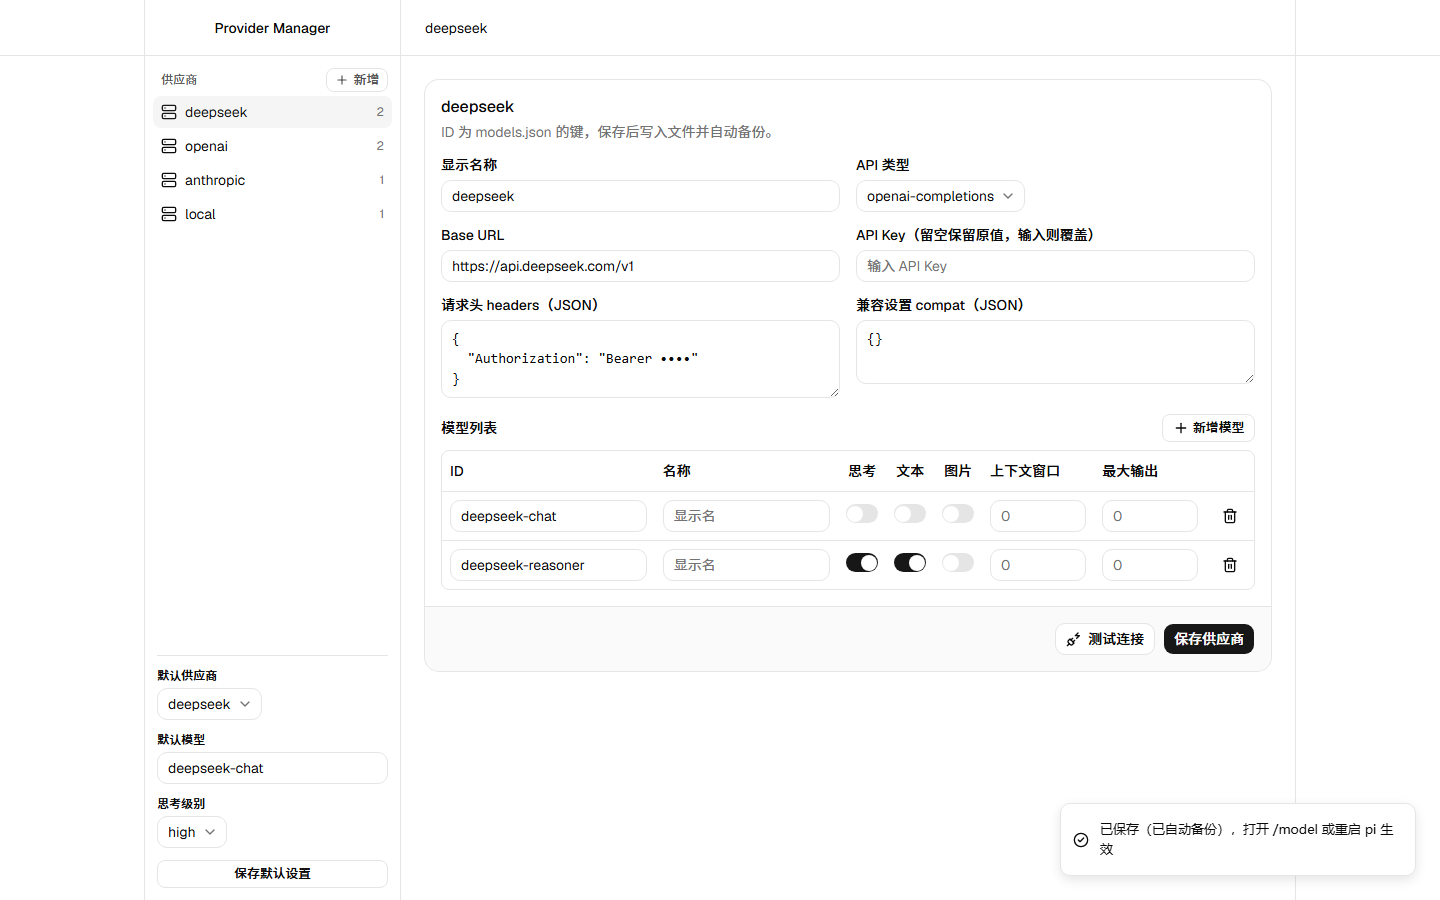Focus the 显示名称 display name field
The height and width of the screenshot is (900, 1440).
click(640, 196)
